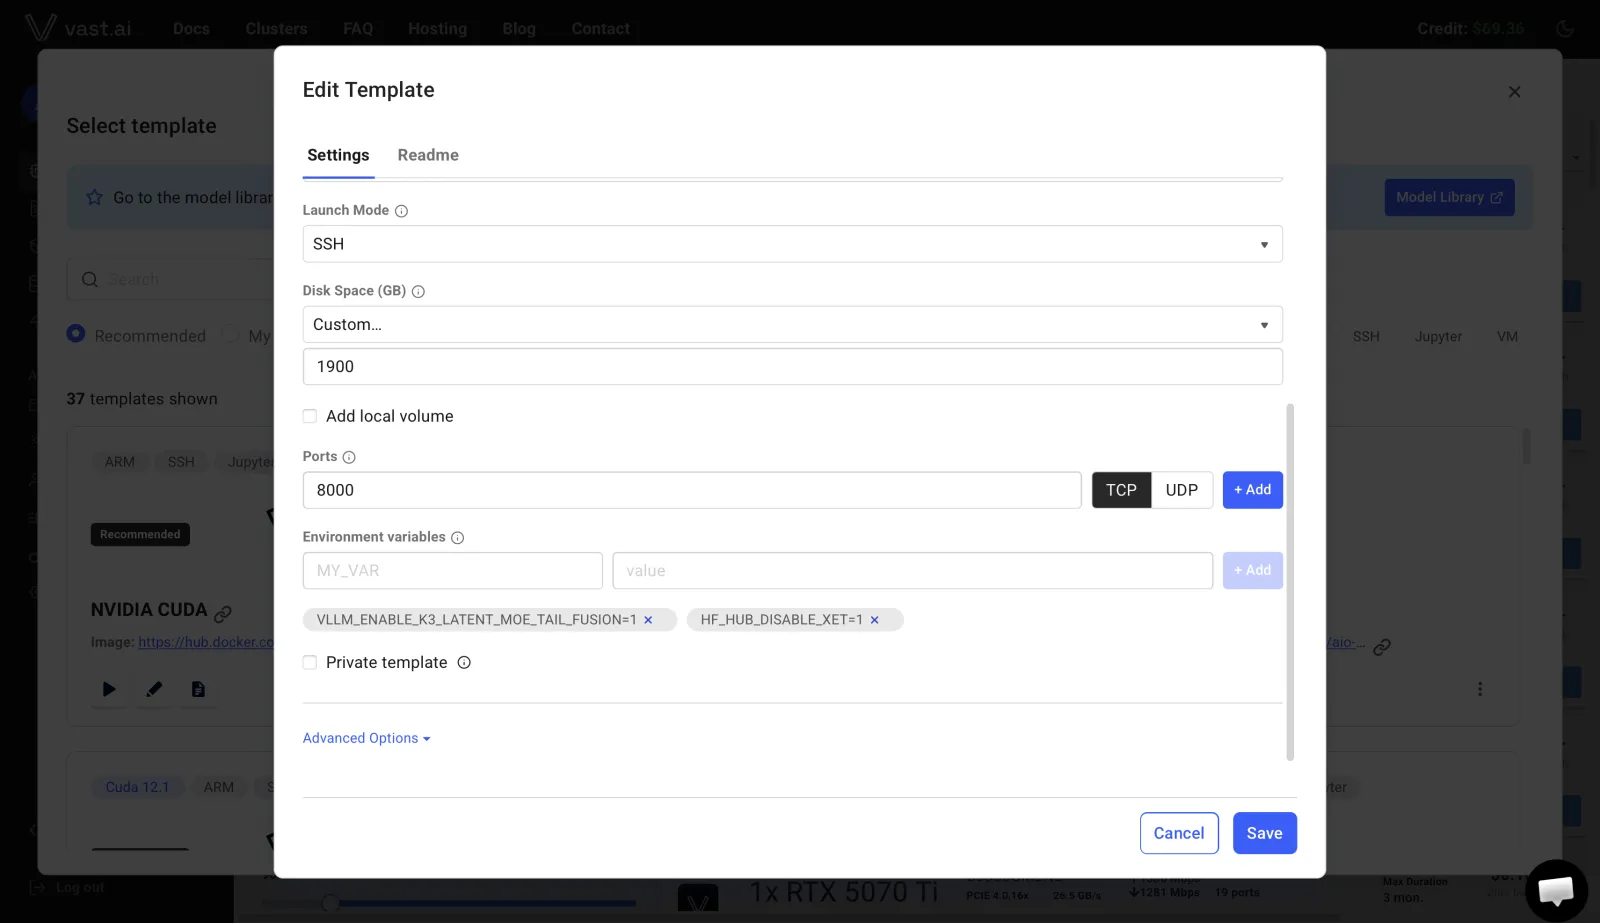Click the Environment variables info icon
The height and width of the screenshot is (923, 1600).
457,538
